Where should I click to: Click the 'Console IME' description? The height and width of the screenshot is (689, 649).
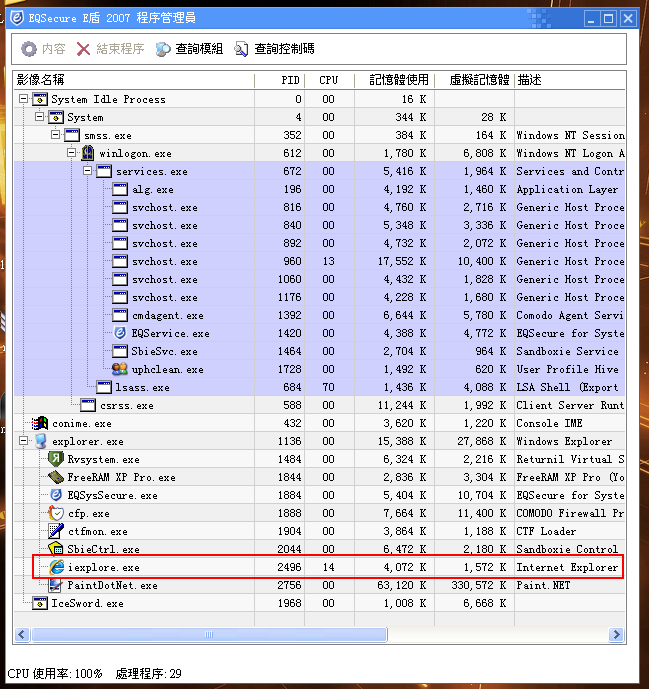(x=549, y=423)
